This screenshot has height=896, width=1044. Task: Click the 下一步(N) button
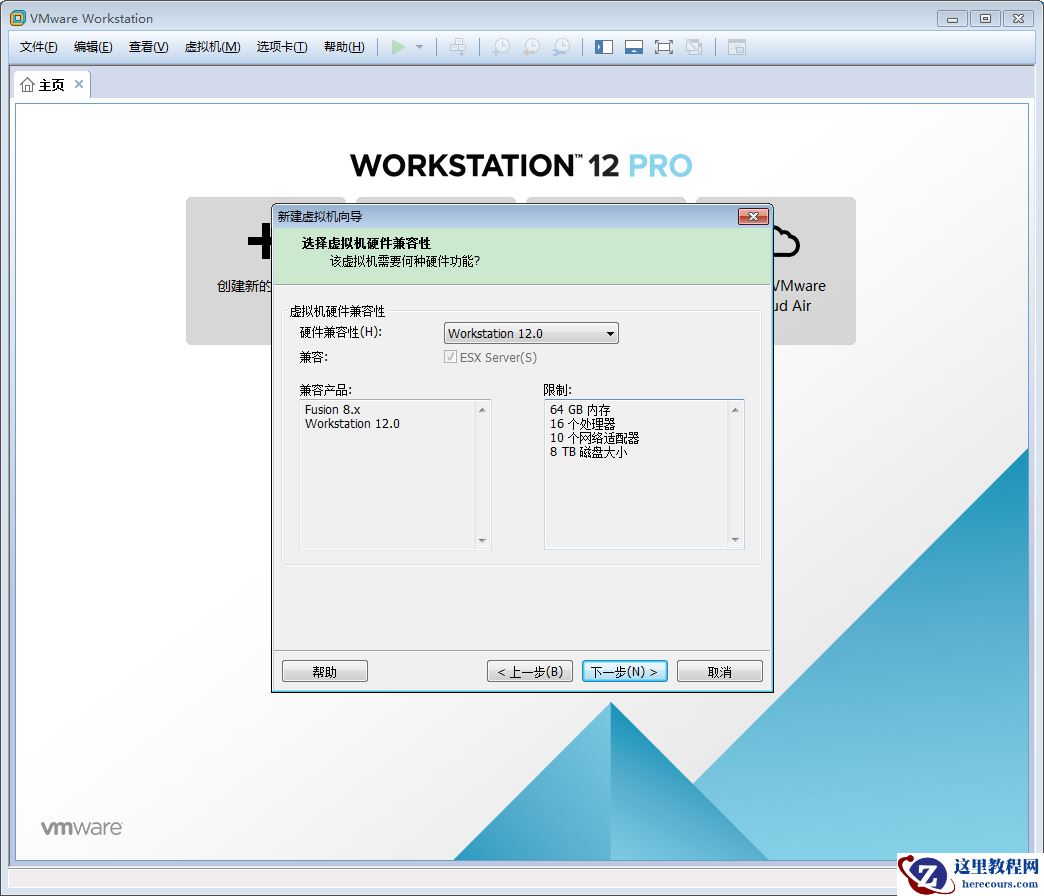click(x=624, y=671)
